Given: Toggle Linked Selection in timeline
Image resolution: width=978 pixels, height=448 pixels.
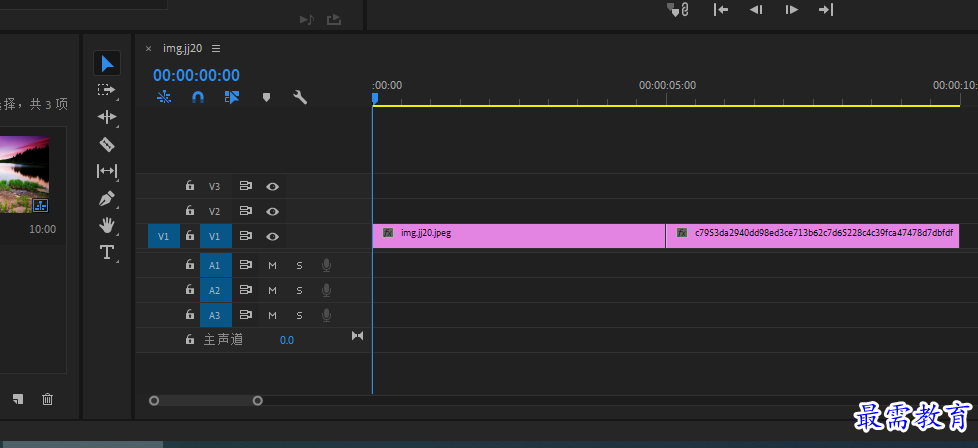Looking at the screenshot, I should point(232,97).
